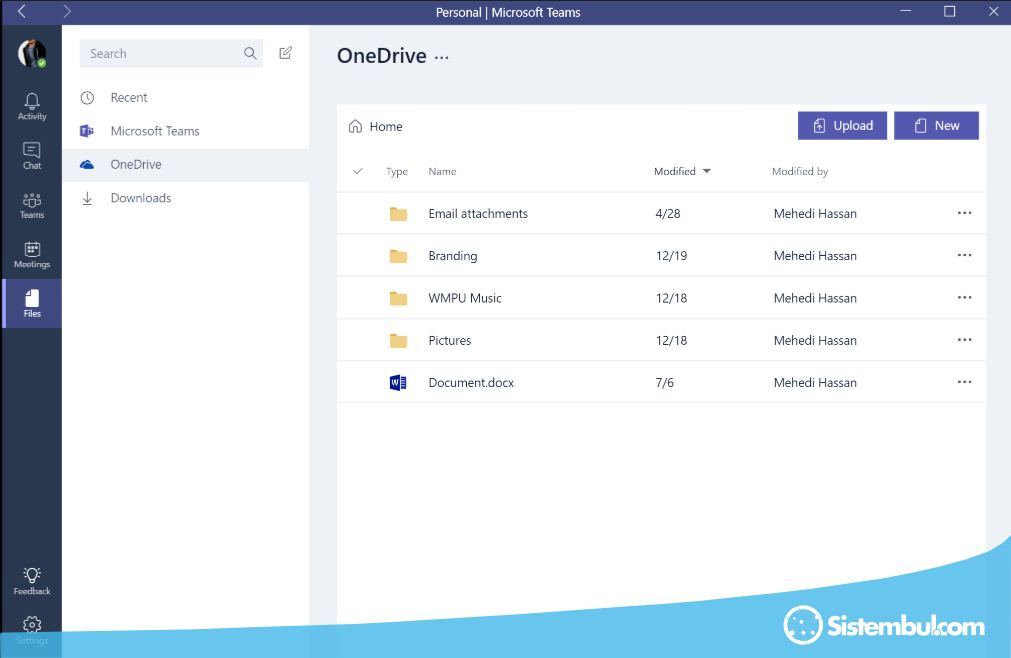The height and width of the screenshot is (658, 1011).
Task: Click the Upload button
Action: click(x=842, y=126)
